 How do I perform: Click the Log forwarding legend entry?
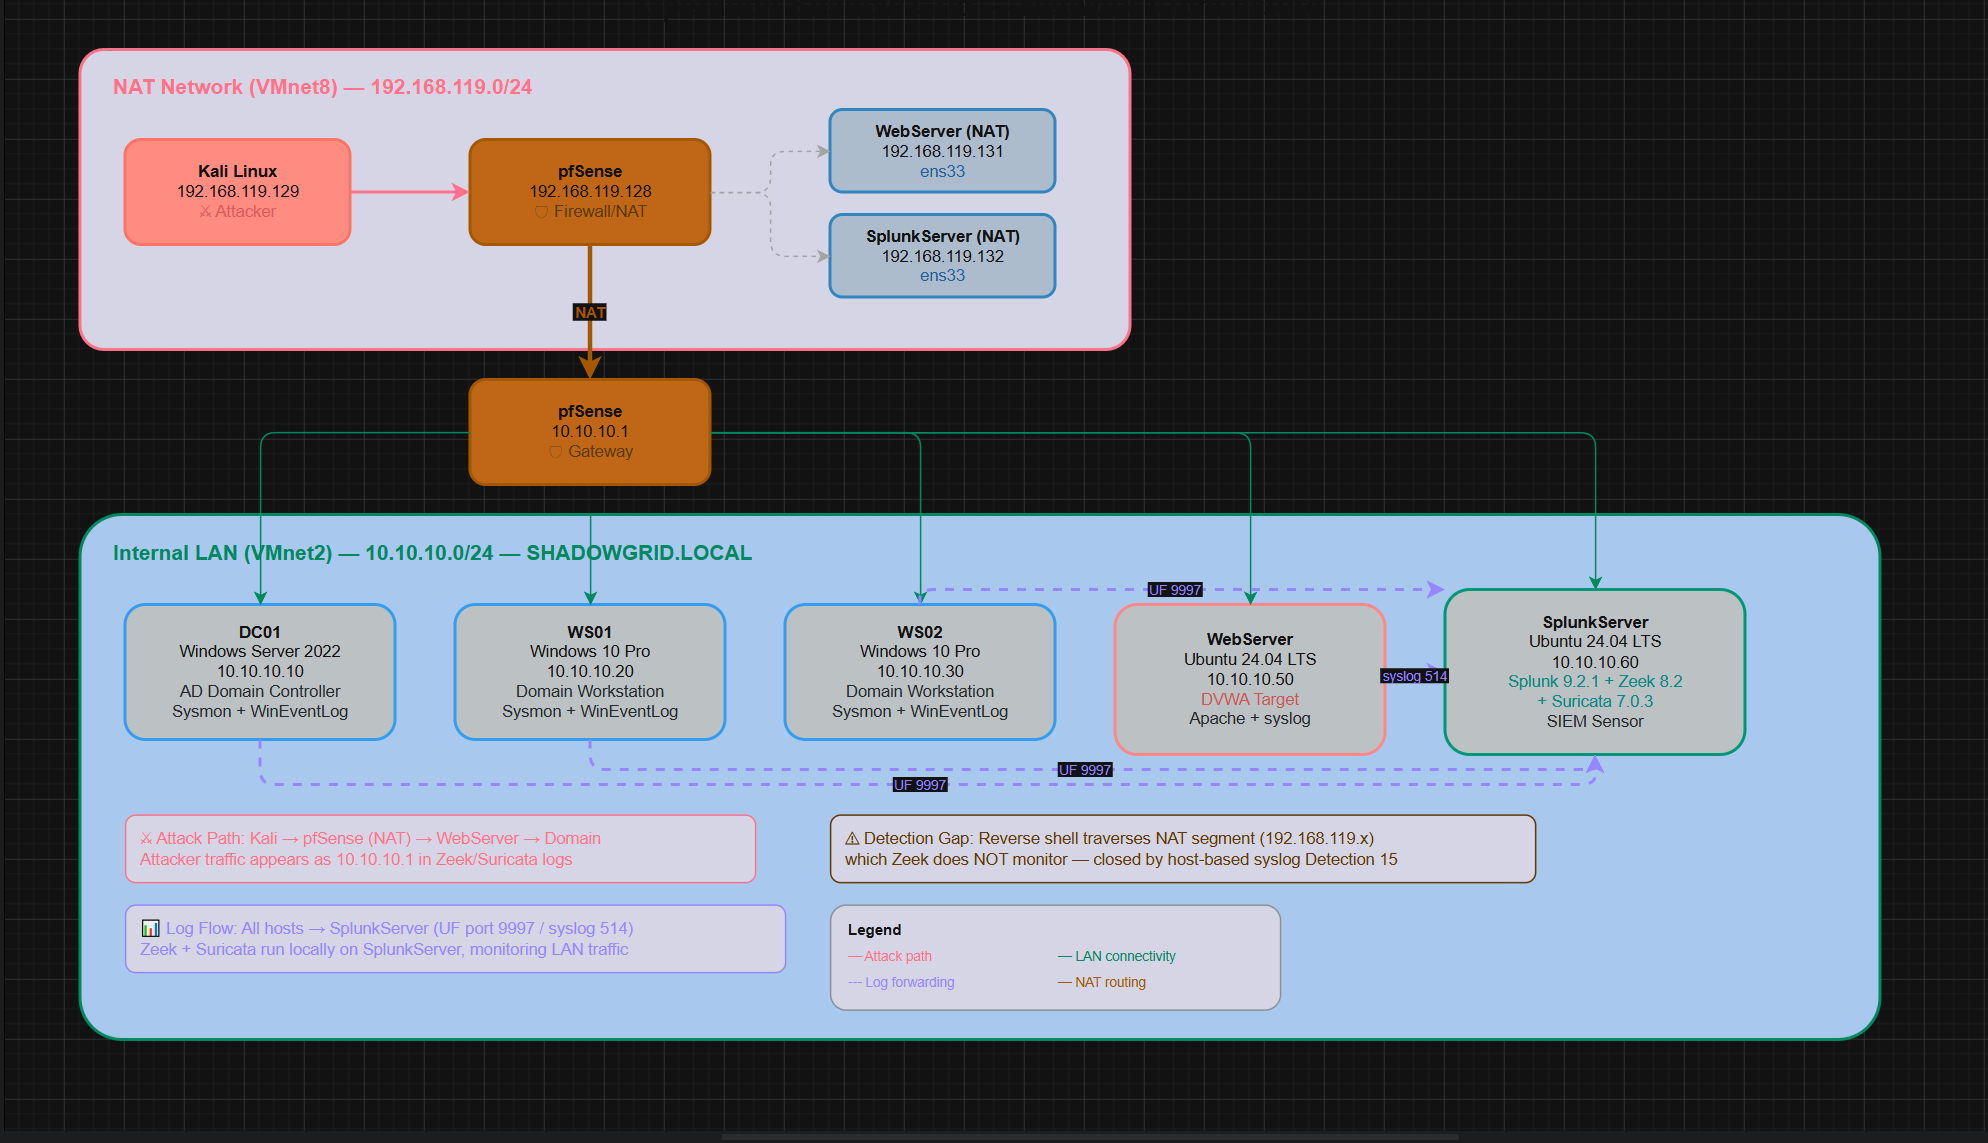point(901,983)
